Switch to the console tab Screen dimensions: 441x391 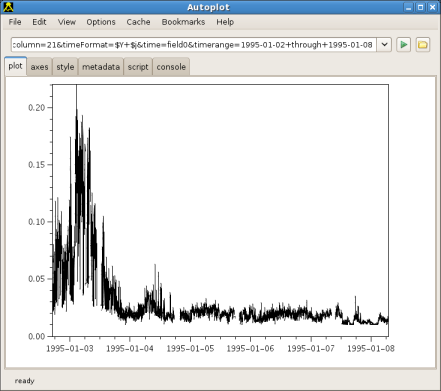click(171, 67)
